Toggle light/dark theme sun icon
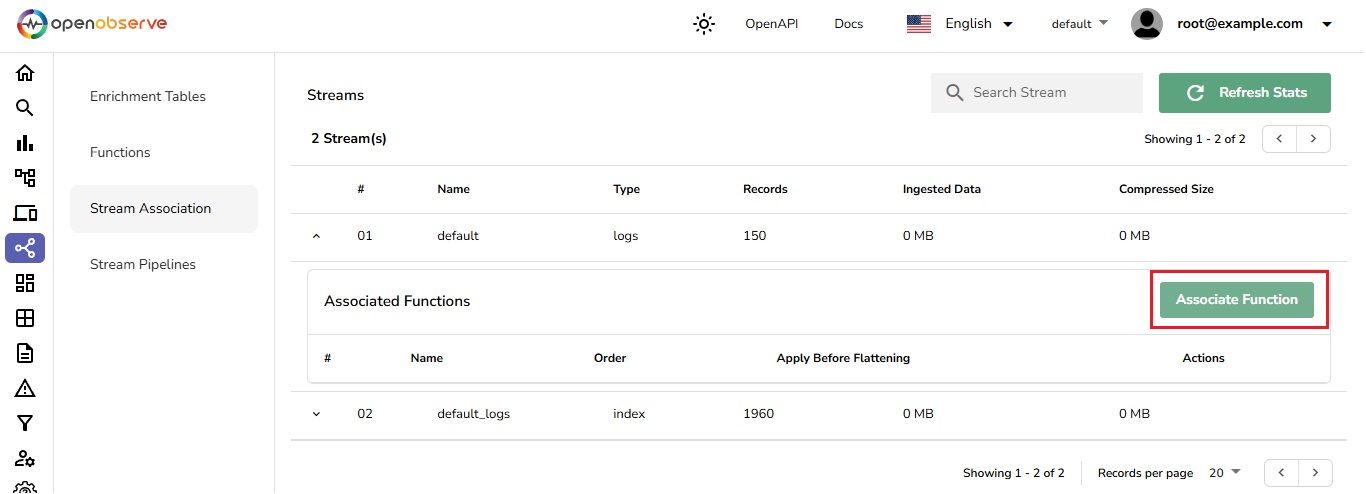 (704, 24)
